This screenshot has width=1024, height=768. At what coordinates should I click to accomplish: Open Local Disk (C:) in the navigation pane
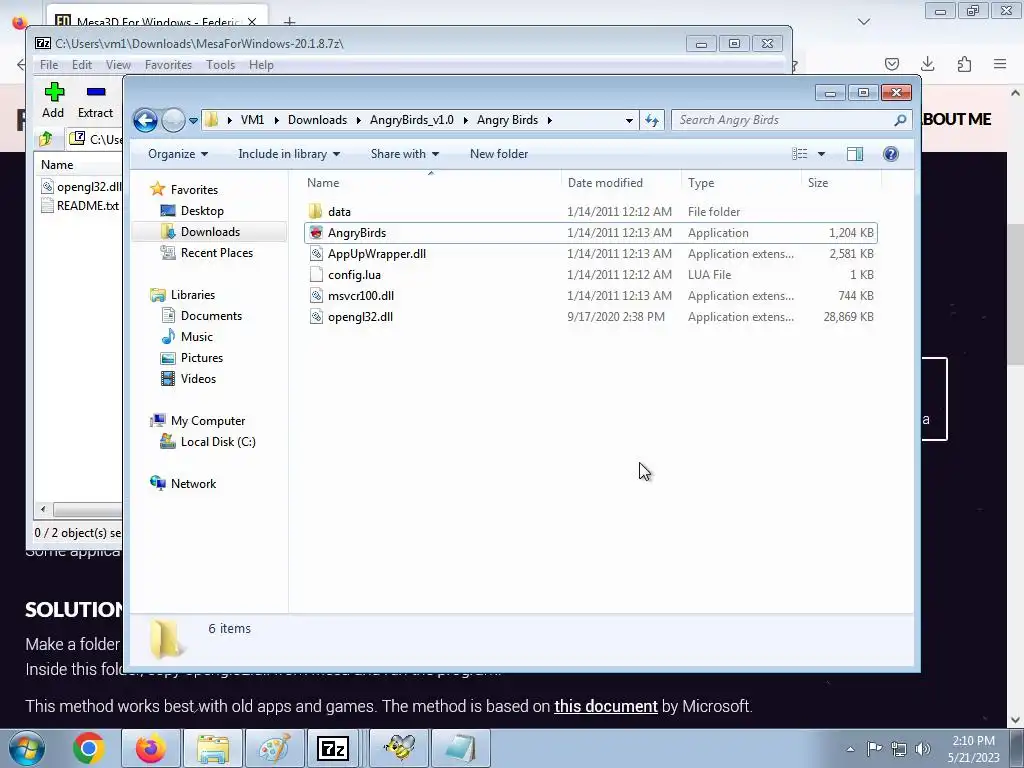217,442
